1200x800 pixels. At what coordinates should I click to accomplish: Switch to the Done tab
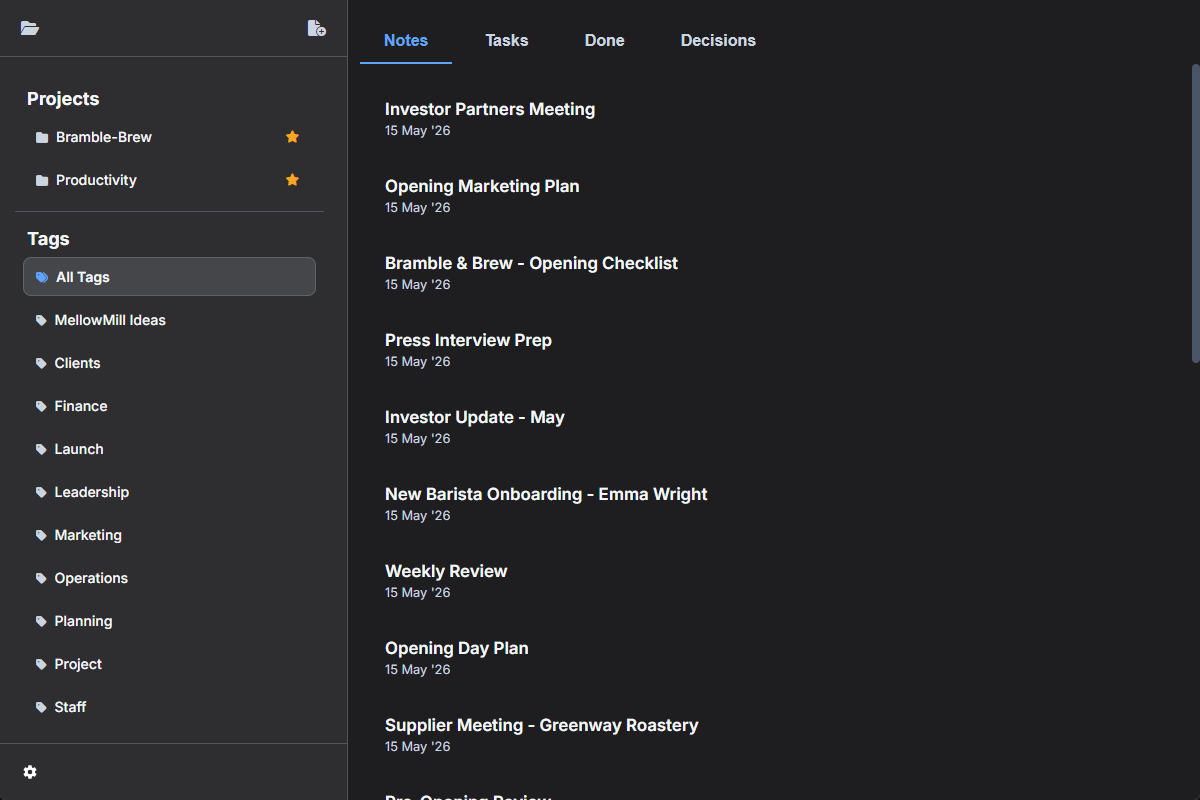click(x=605, y=41)
